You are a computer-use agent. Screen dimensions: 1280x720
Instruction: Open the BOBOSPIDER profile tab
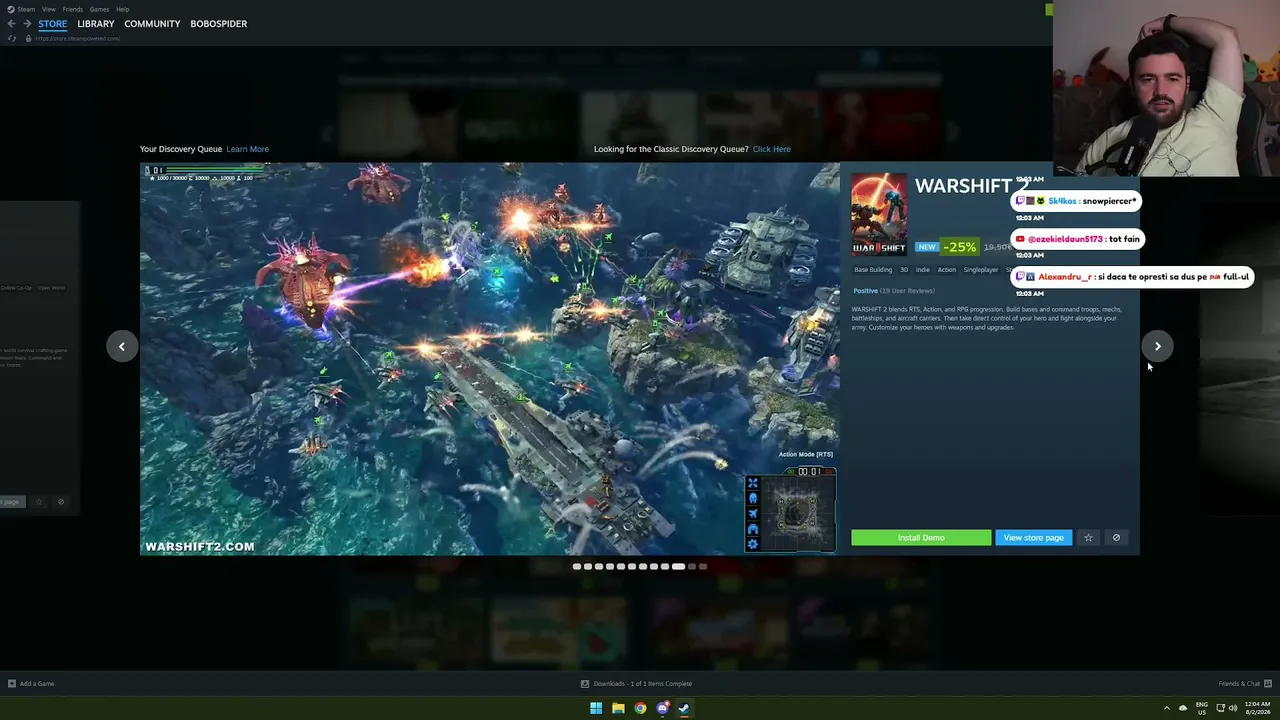click(218, 24)
